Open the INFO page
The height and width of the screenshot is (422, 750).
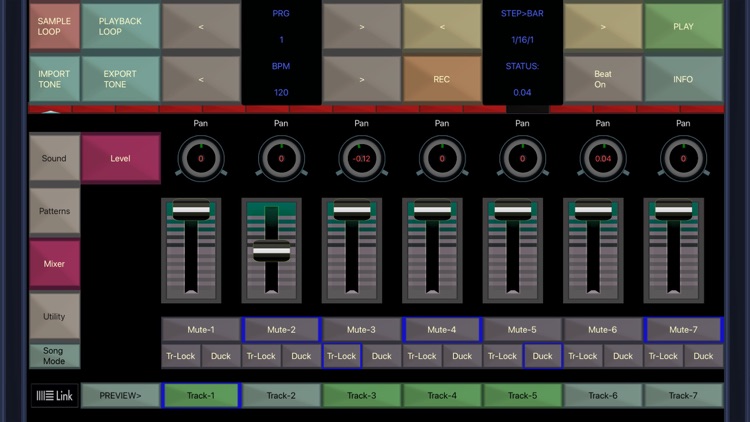pyautogui.click(x=683, y=79)
